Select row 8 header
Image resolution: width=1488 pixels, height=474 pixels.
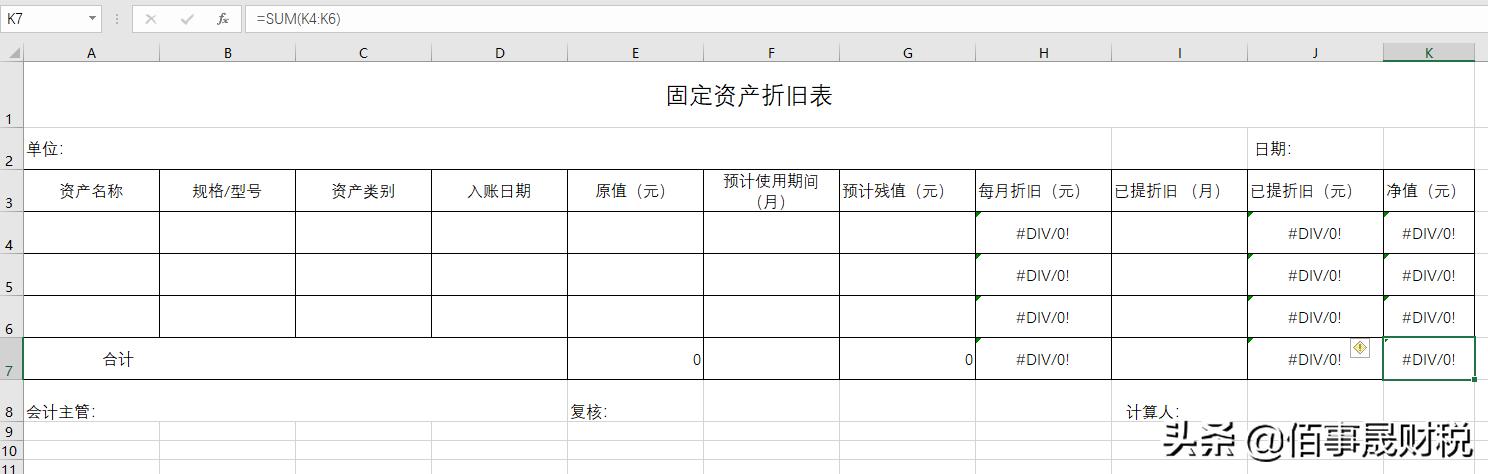click(11, 401)
